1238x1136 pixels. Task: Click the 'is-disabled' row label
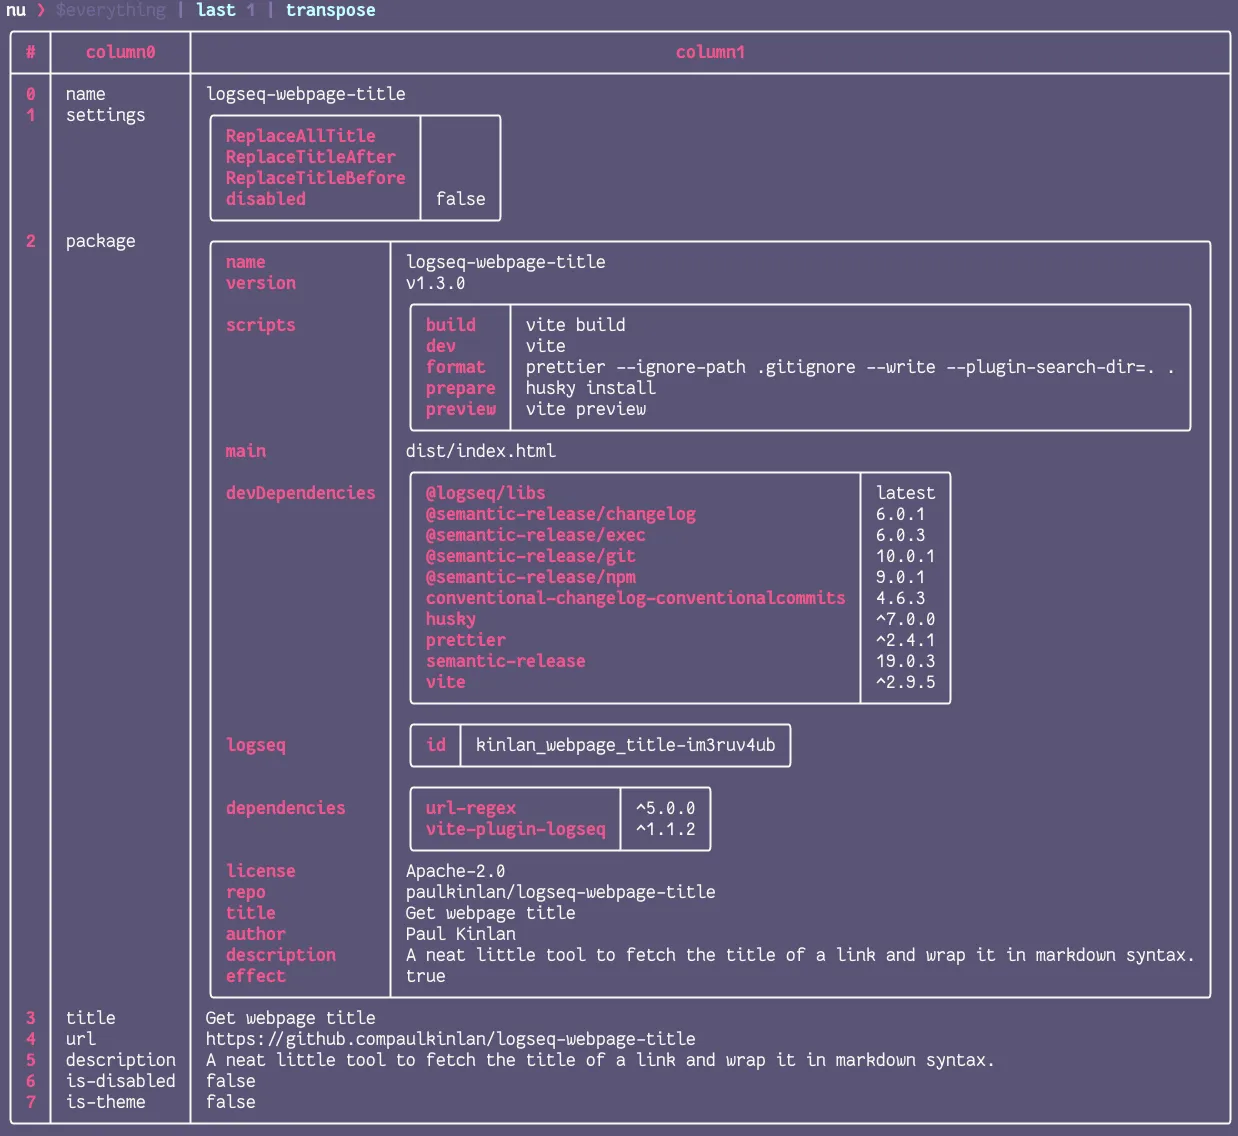[x=120, y=1081]
